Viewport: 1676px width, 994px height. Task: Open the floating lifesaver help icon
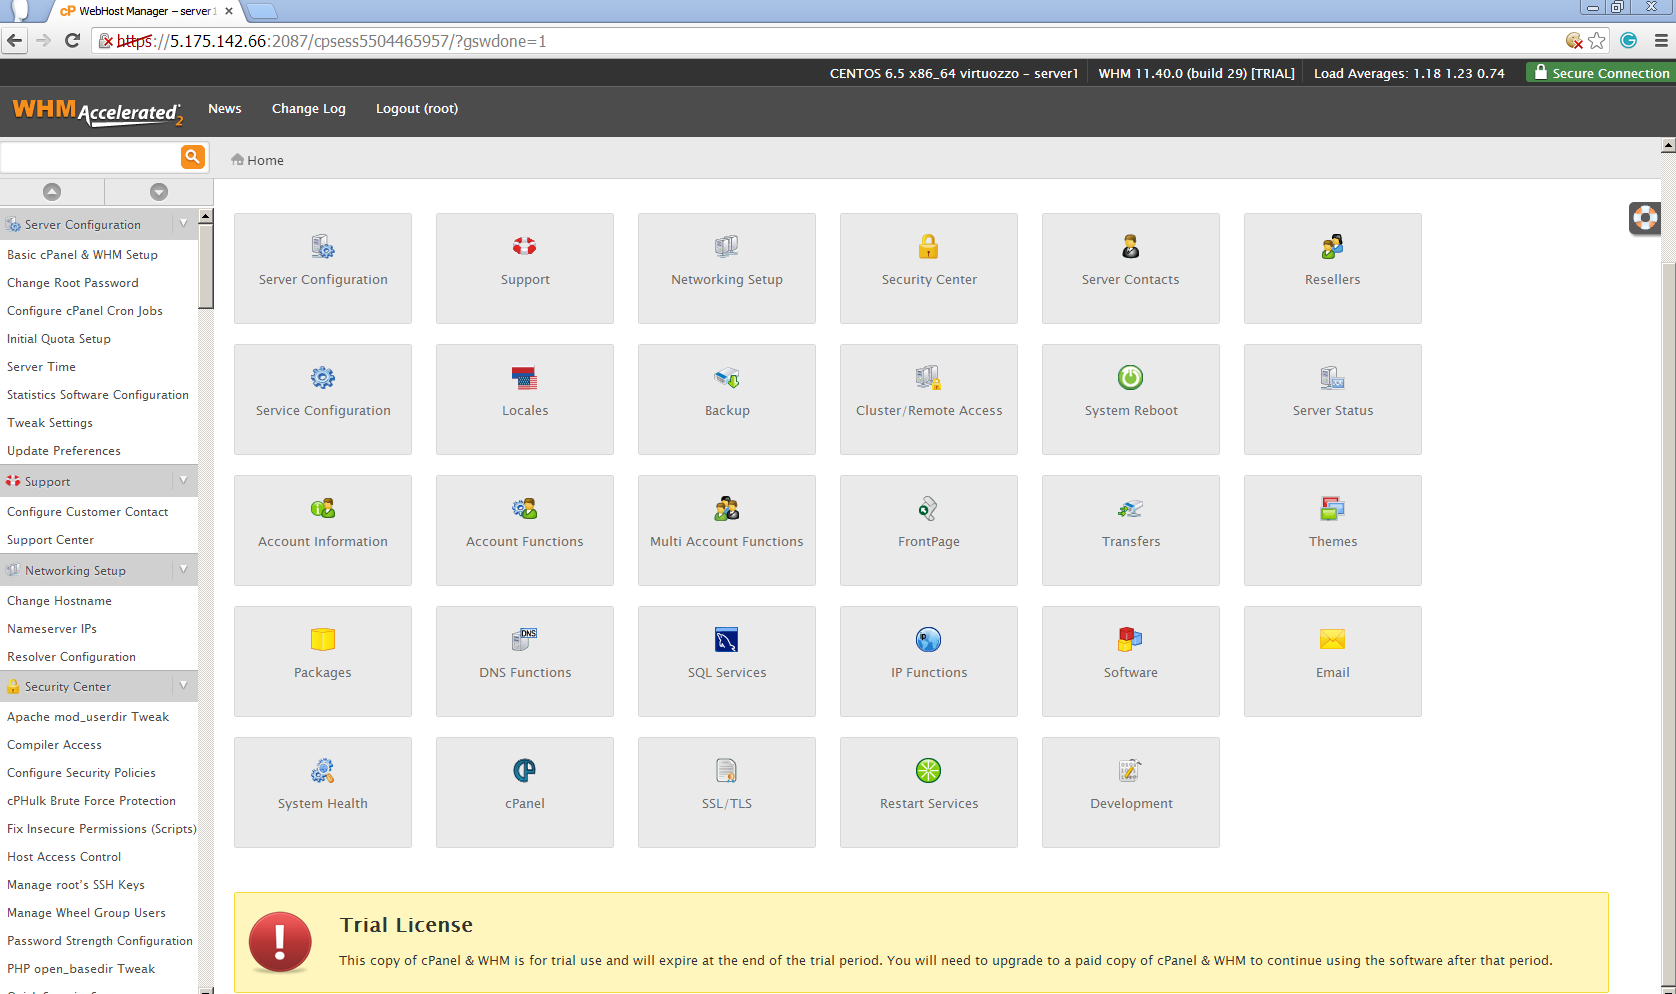click(x=1644, y=218)
